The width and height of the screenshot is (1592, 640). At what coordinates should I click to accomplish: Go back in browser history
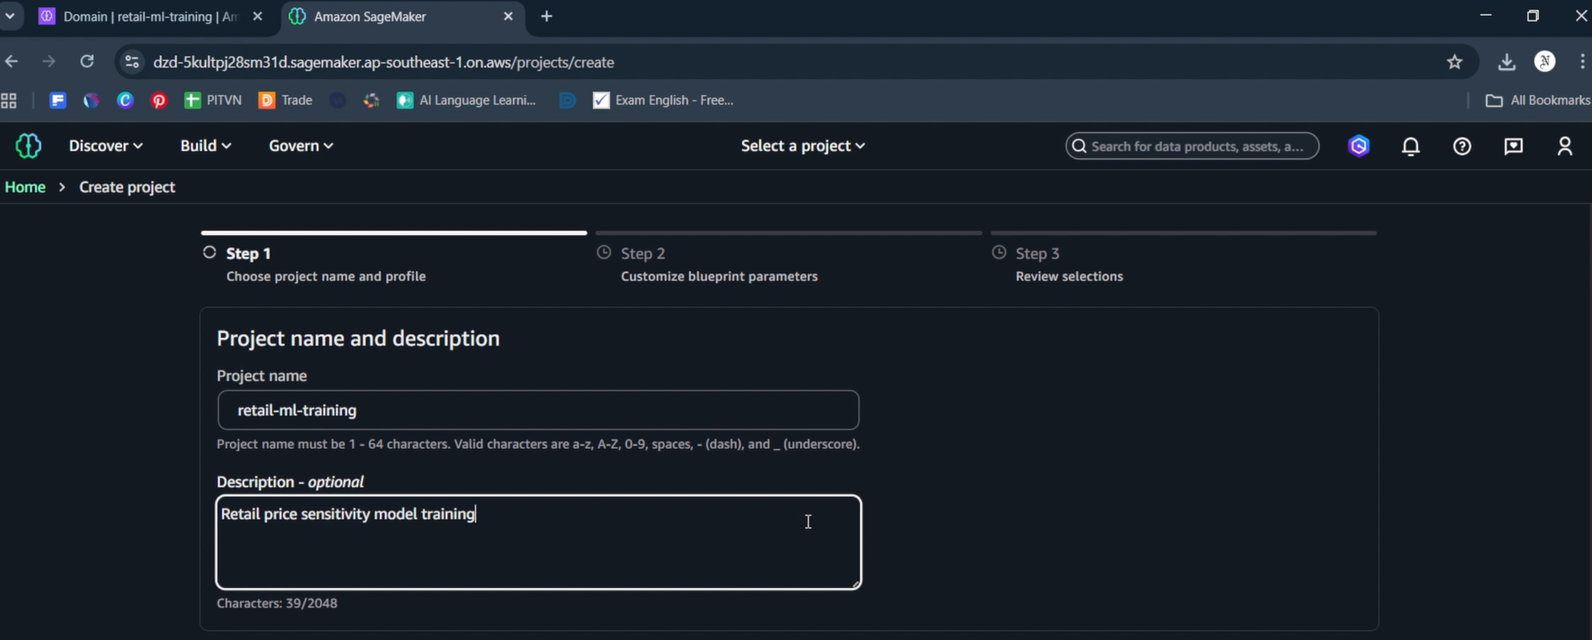point(12,62)
